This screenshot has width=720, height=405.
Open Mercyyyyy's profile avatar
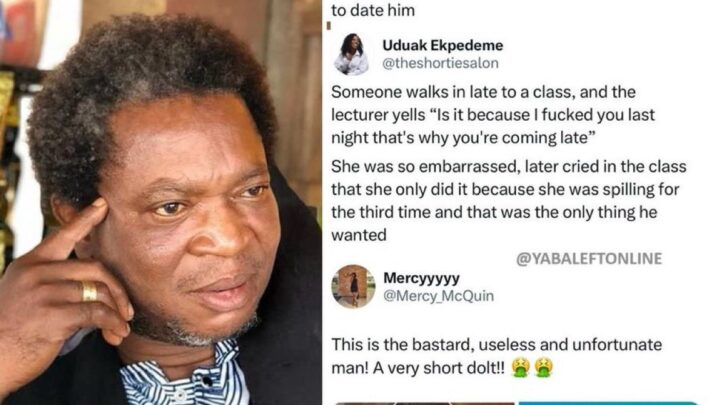tap(353, 286)
